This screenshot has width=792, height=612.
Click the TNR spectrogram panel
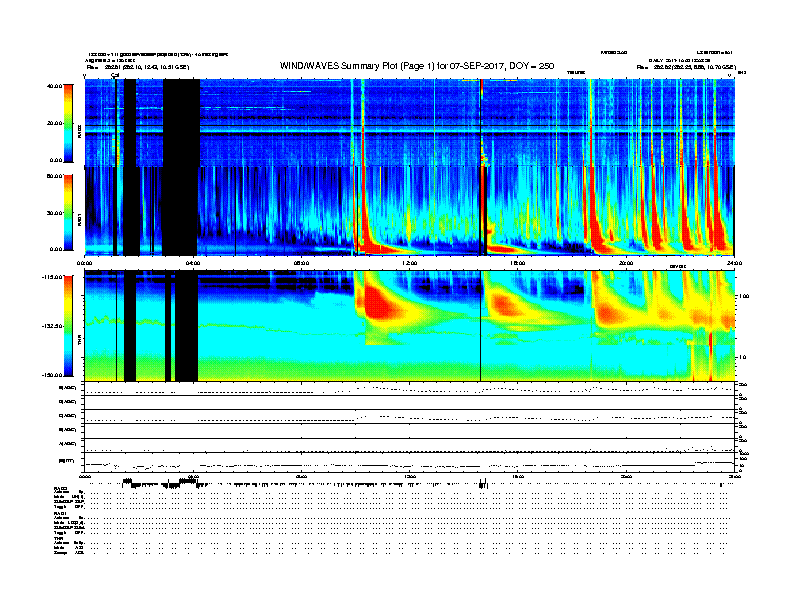(x=410, y=326)
